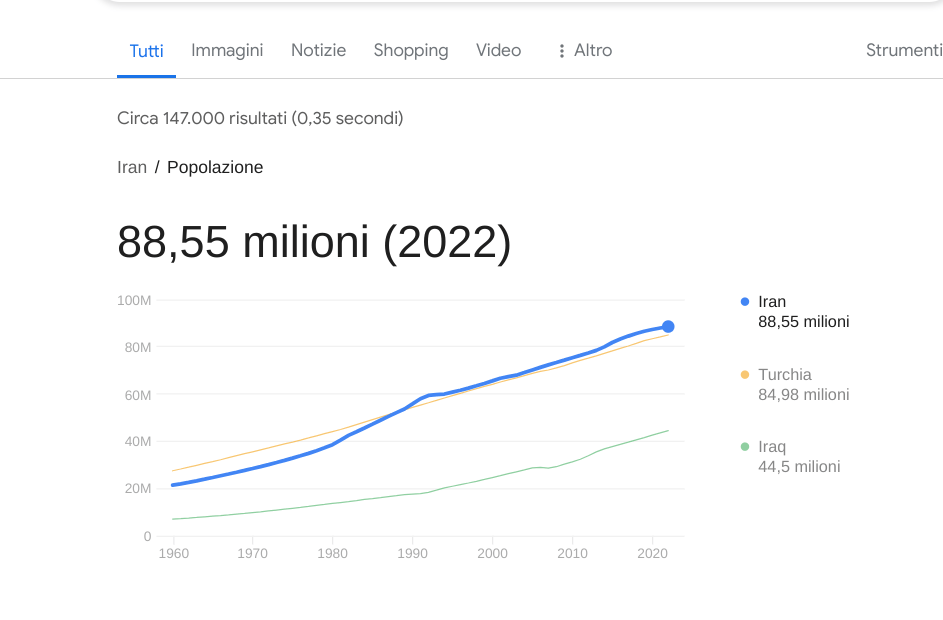Viewport: 943px width, 620px height.
Task: Click the 2022 data point marker
Action: tap(668, 327)
